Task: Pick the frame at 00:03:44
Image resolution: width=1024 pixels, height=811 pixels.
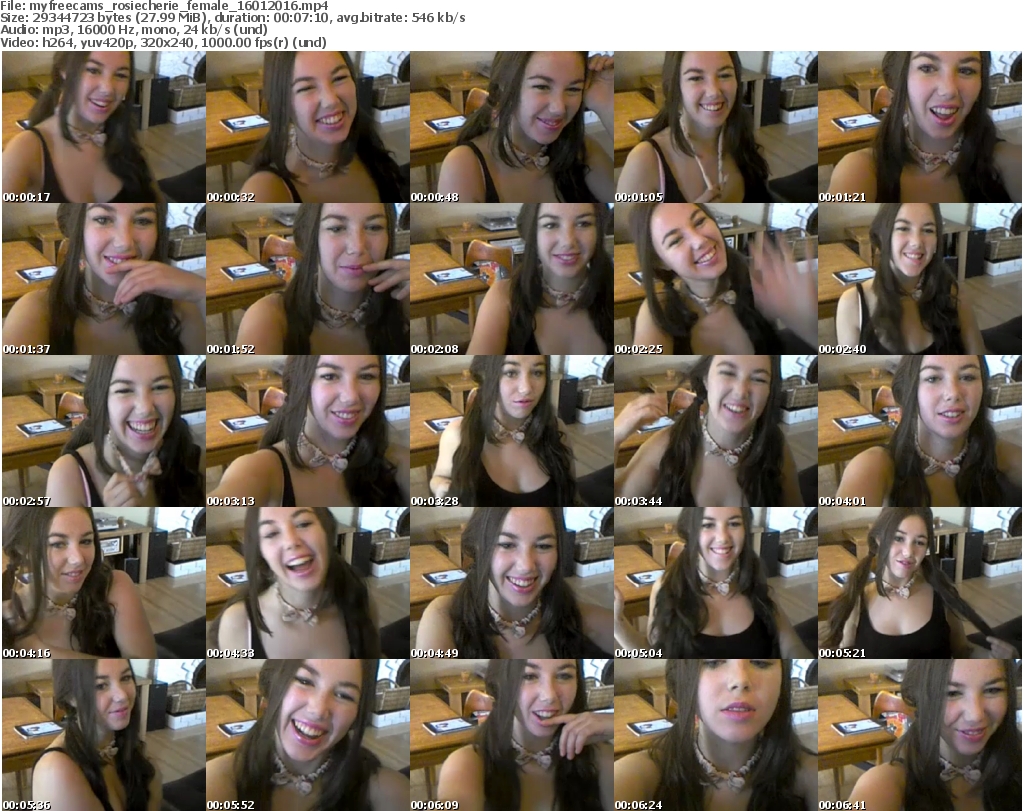Action: point(716,431)
